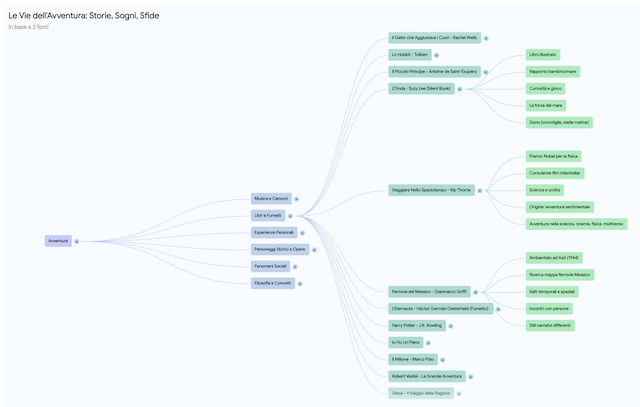The image size is (640, 407).
Task: Expand Io Ho Un Piano arrow icon
Action: pyautogui.click(x=430, y=343)
